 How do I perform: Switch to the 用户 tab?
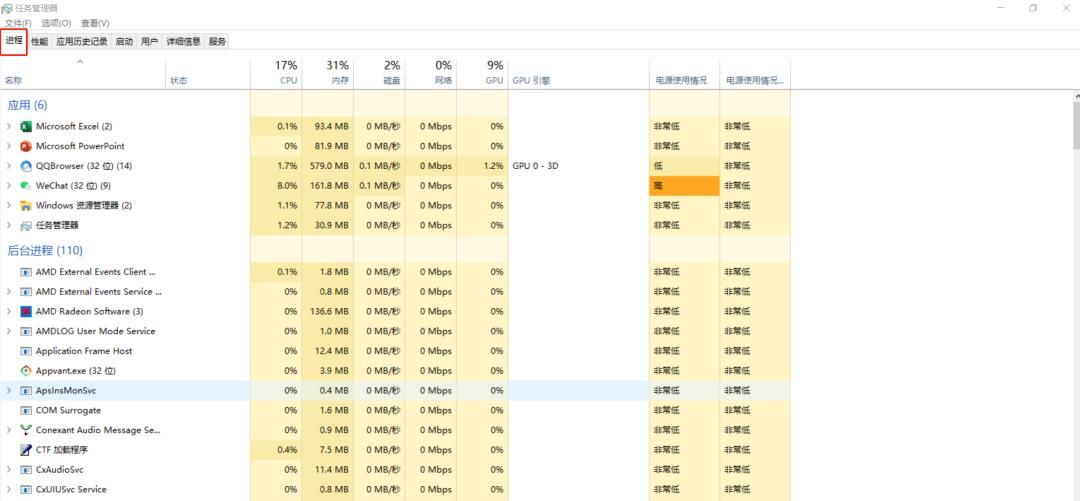point(149,41)
